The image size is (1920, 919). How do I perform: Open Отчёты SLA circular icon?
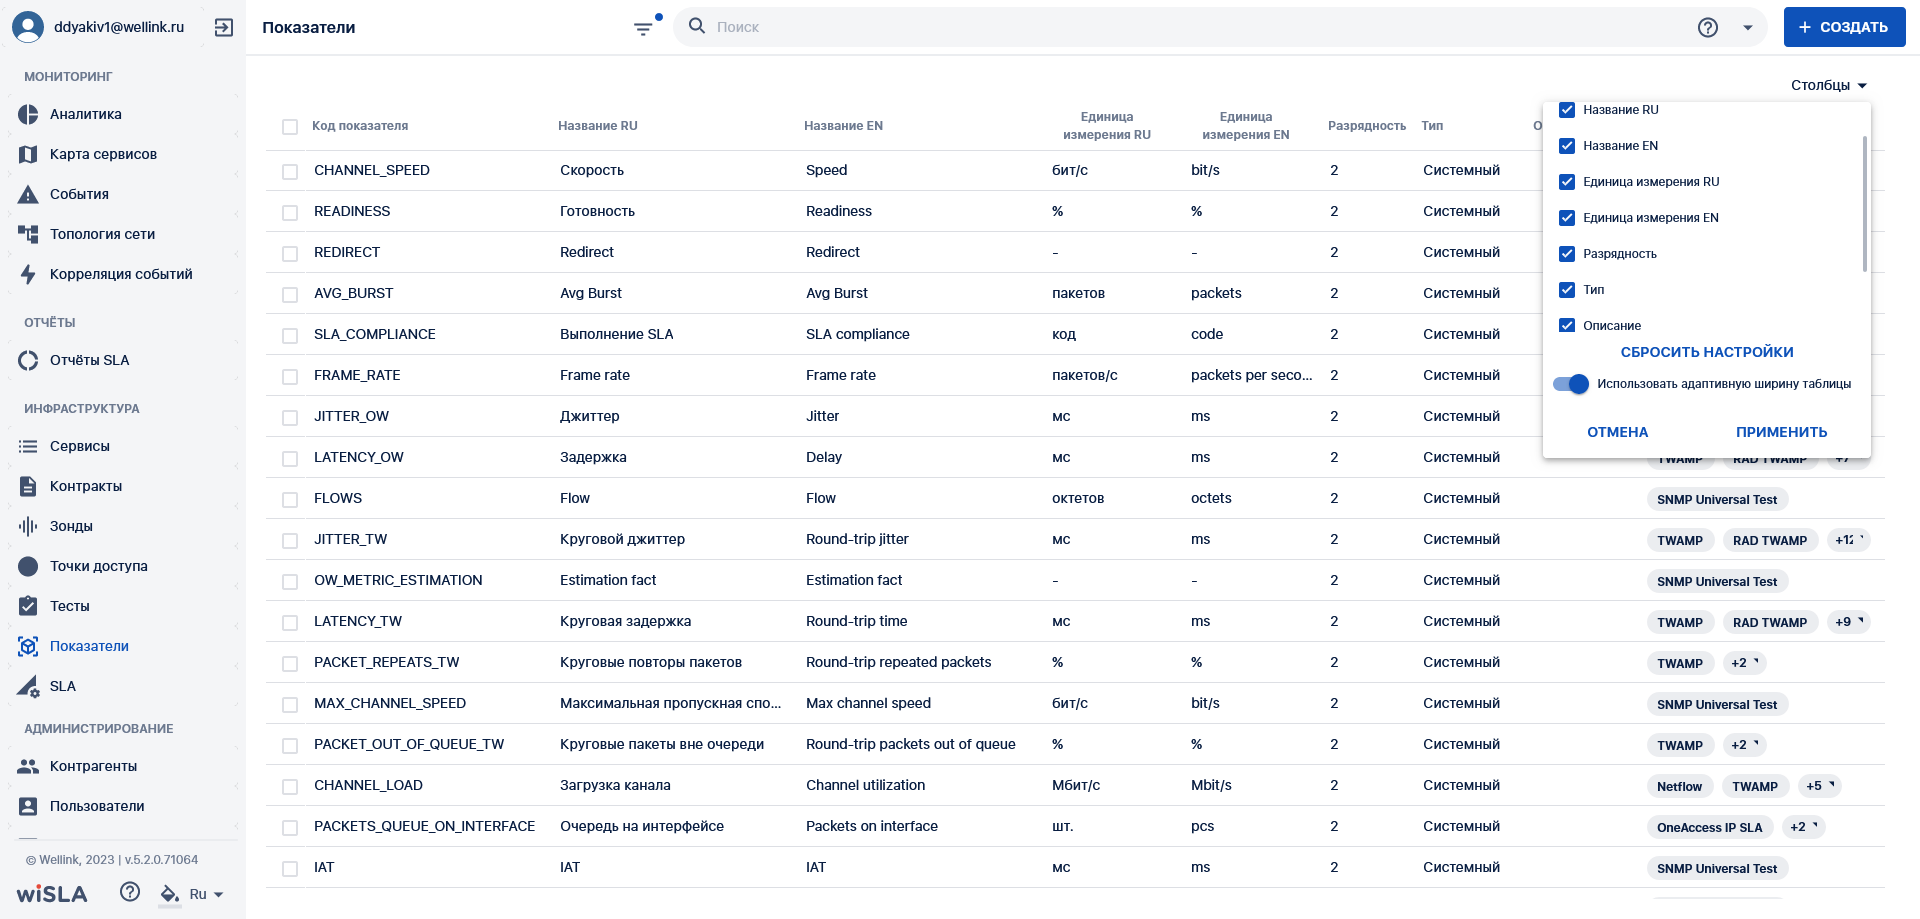tap(28, 360)
